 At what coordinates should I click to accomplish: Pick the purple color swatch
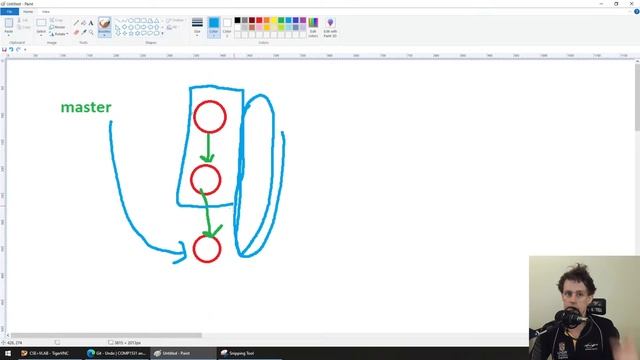(x=303, y=20)
